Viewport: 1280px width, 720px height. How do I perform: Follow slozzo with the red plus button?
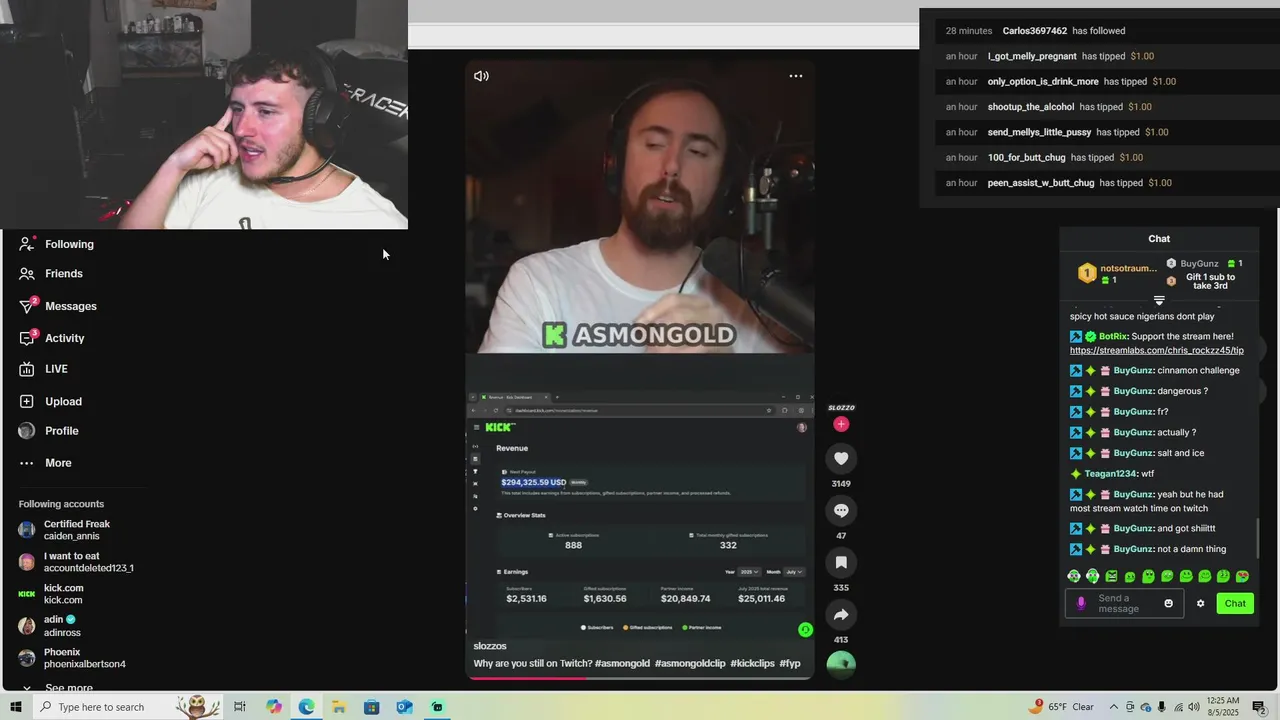tap(841, 424)
